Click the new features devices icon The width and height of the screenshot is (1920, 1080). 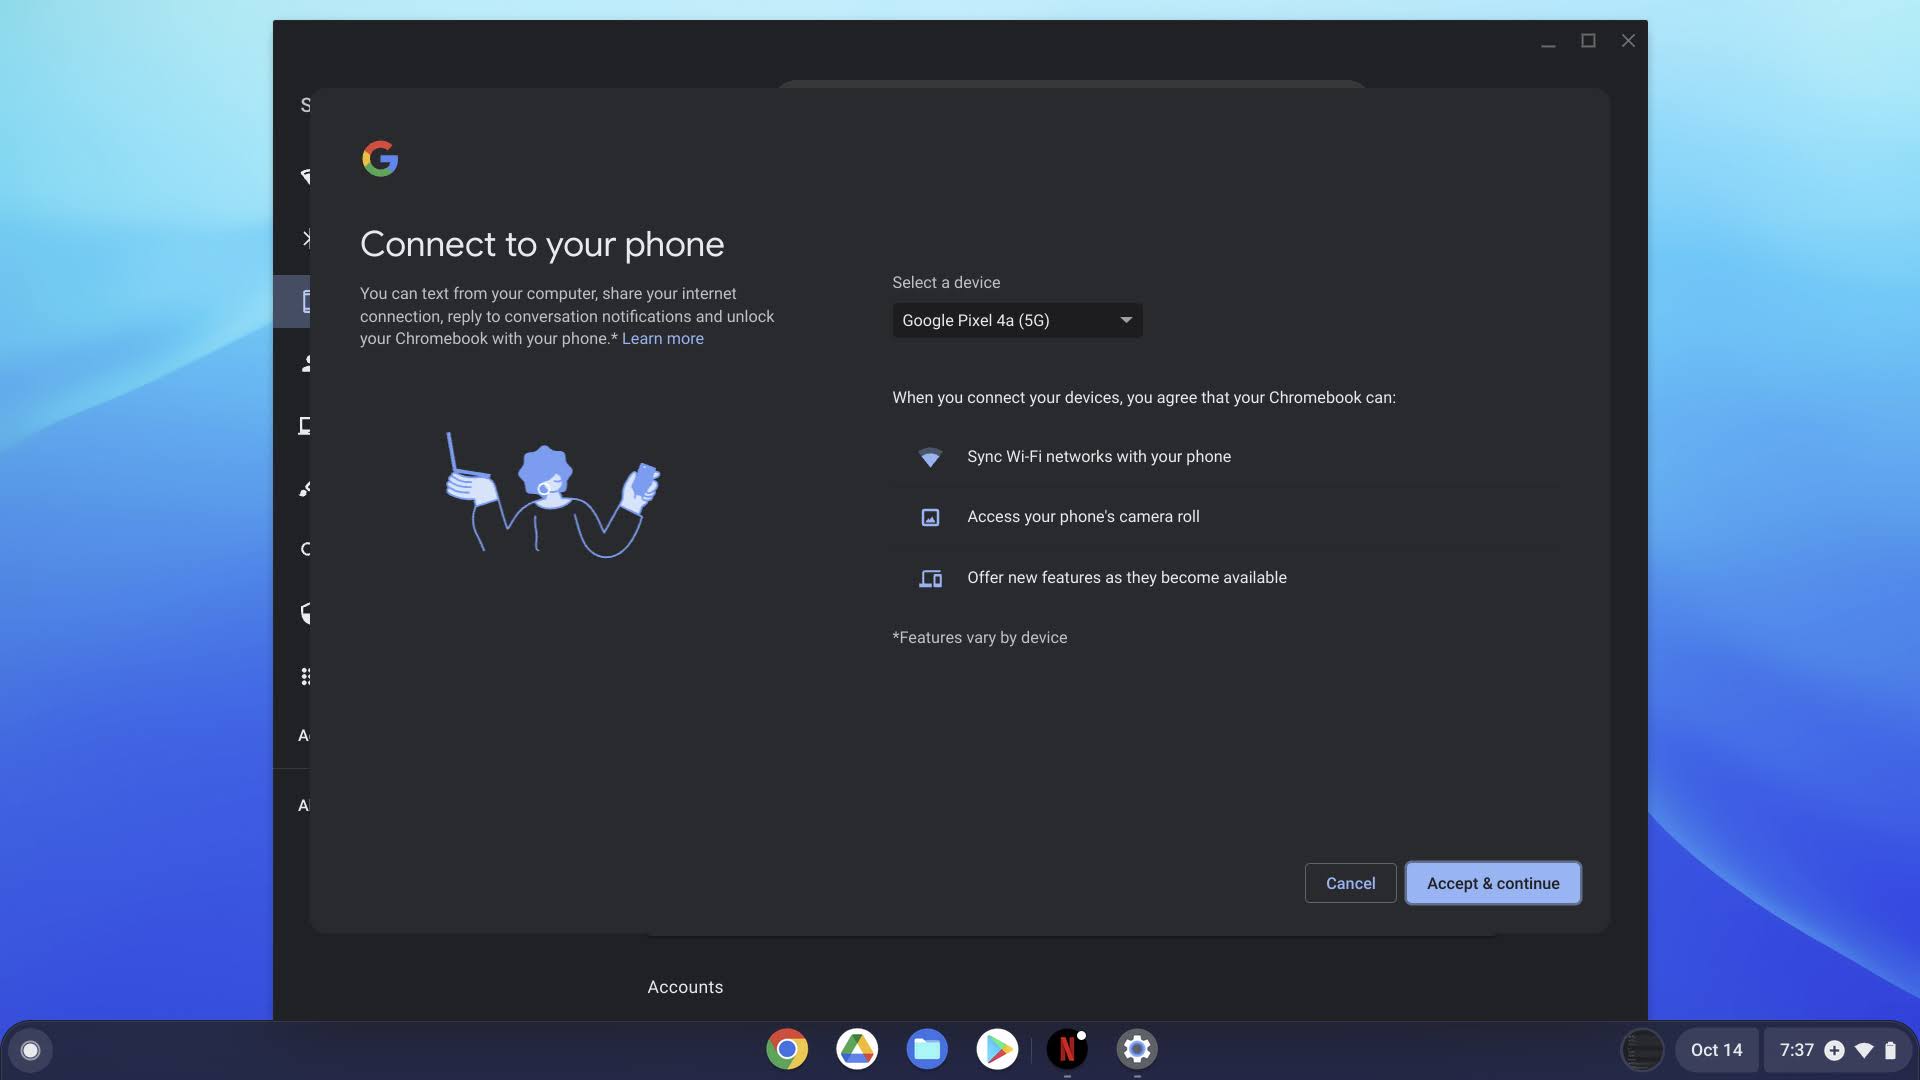[x=930, y=578]
